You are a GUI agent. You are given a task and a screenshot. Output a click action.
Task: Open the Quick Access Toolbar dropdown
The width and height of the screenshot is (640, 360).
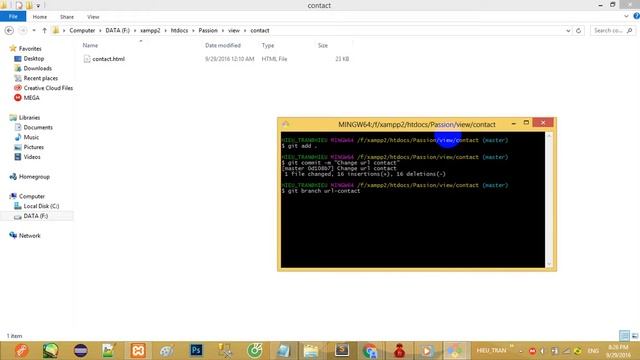[x=38, y=5]
